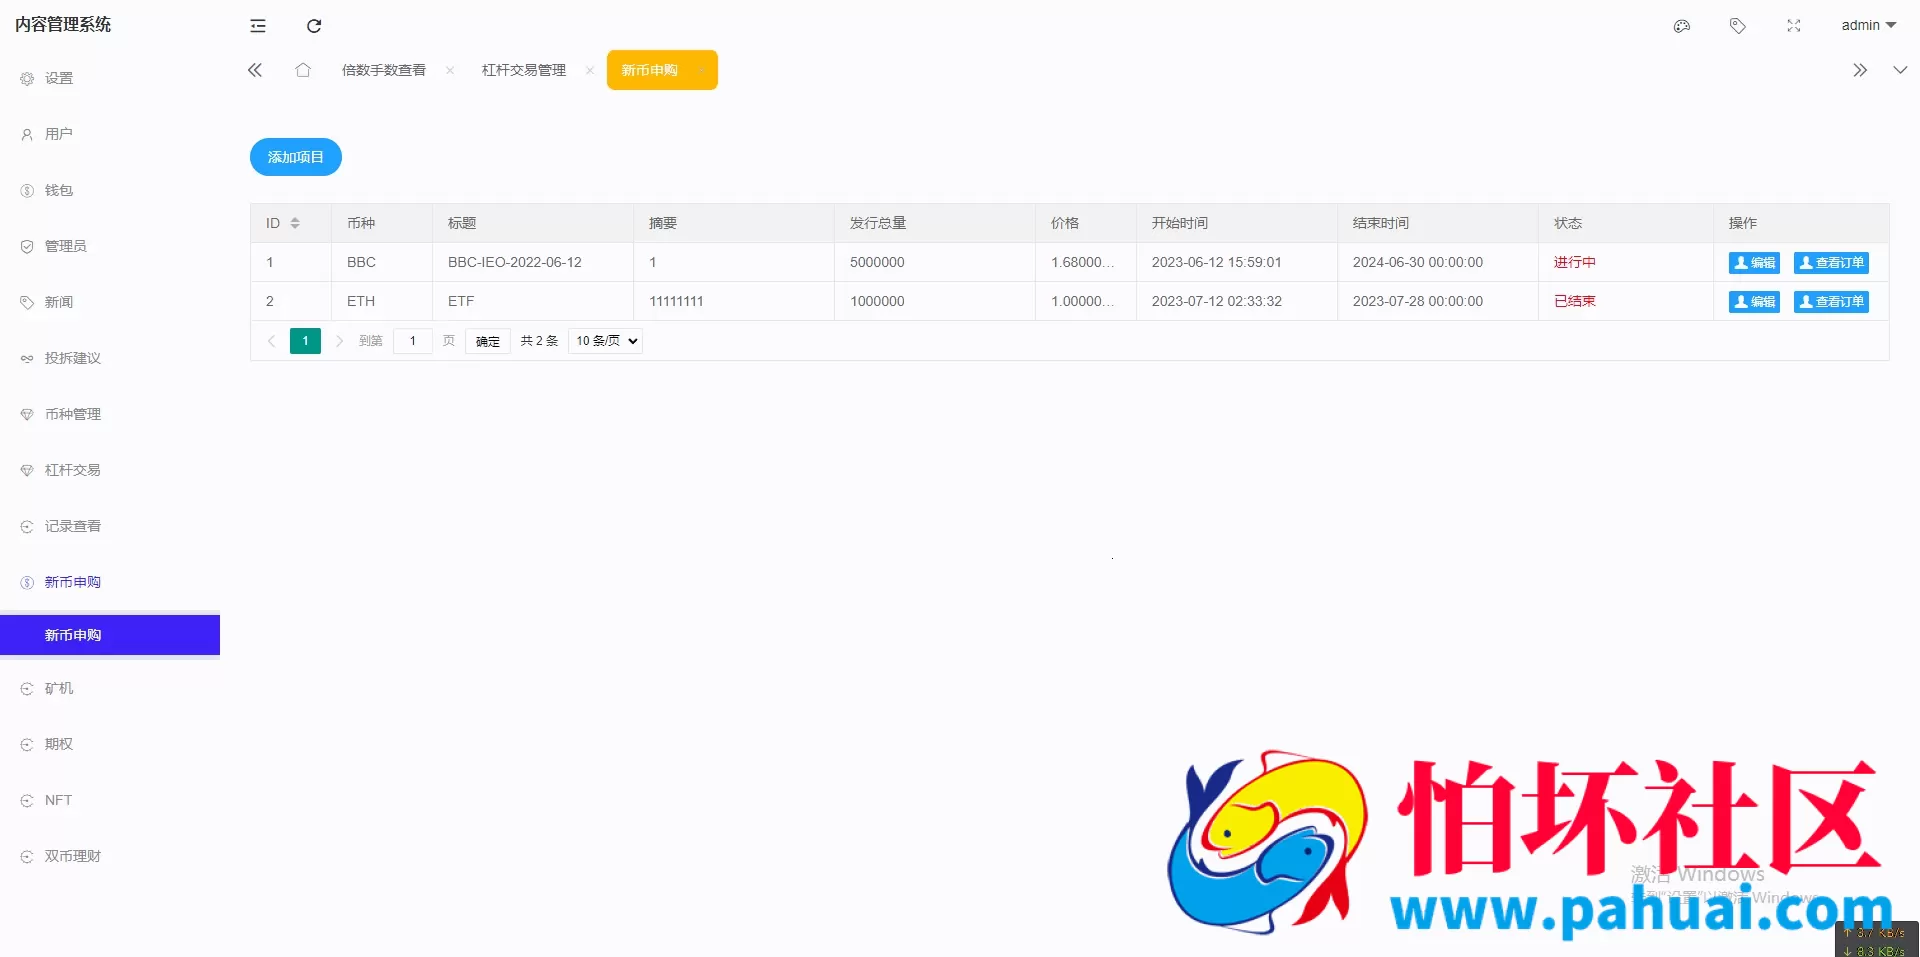This screenshot has height=957, width=1920.
Task: Collapse the sidebar with the menu toggle icon
Action: [x=258, y=26]
